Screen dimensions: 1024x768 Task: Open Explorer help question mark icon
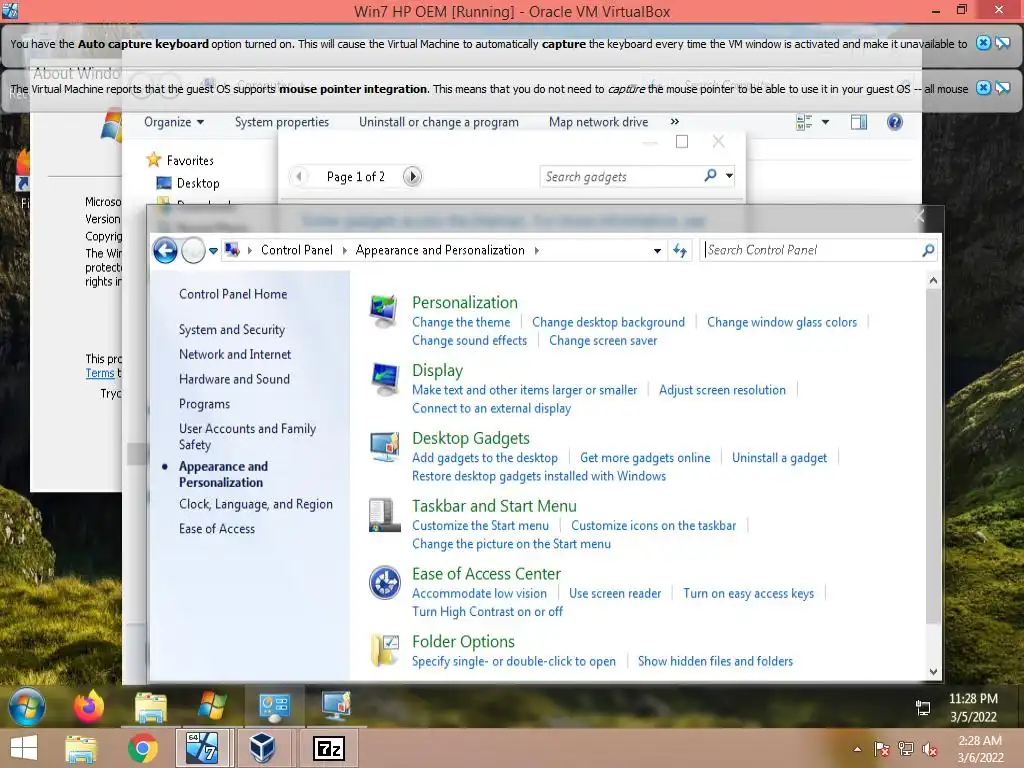tap(895, 122)
